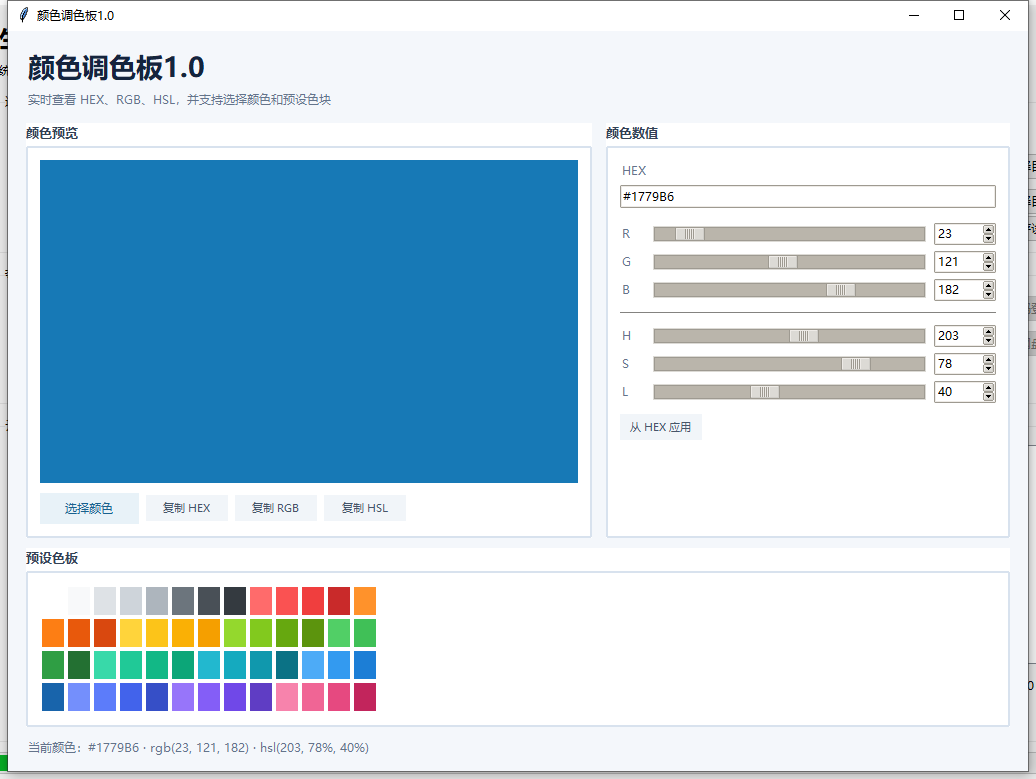Pick the crimson swatch ending the last preset row
This screenshot has width=1036, height=779.
365,697
